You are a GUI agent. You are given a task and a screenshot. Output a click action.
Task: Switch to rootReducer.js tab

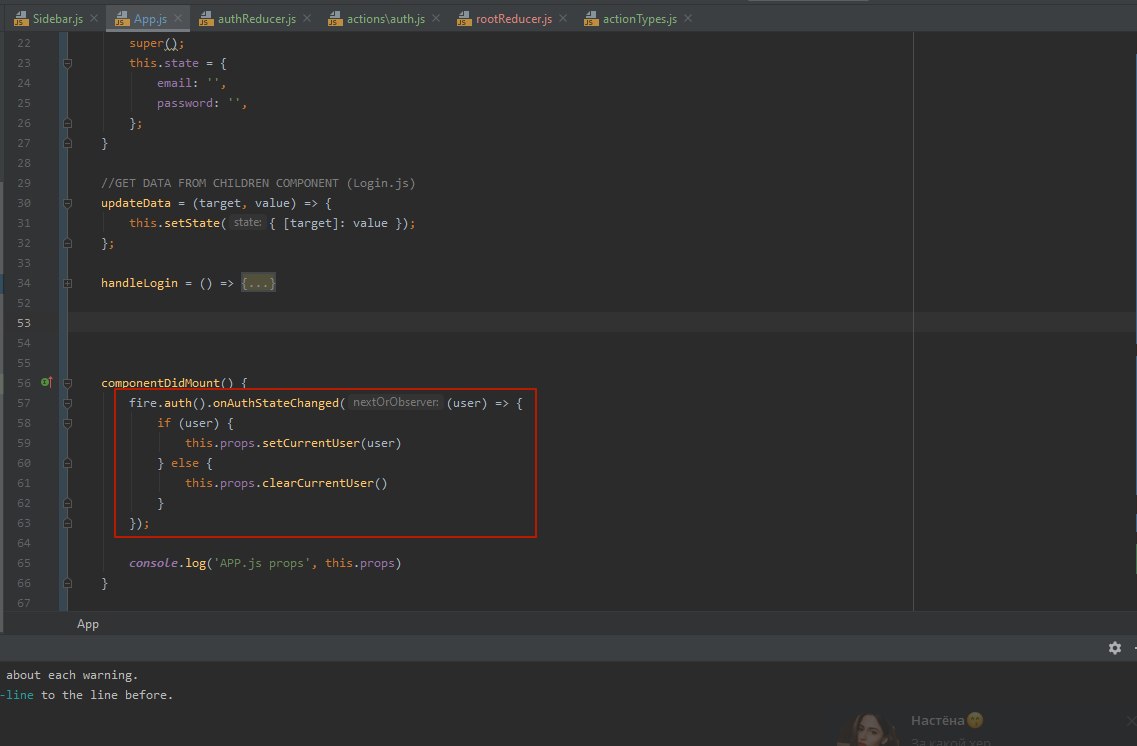513,19
